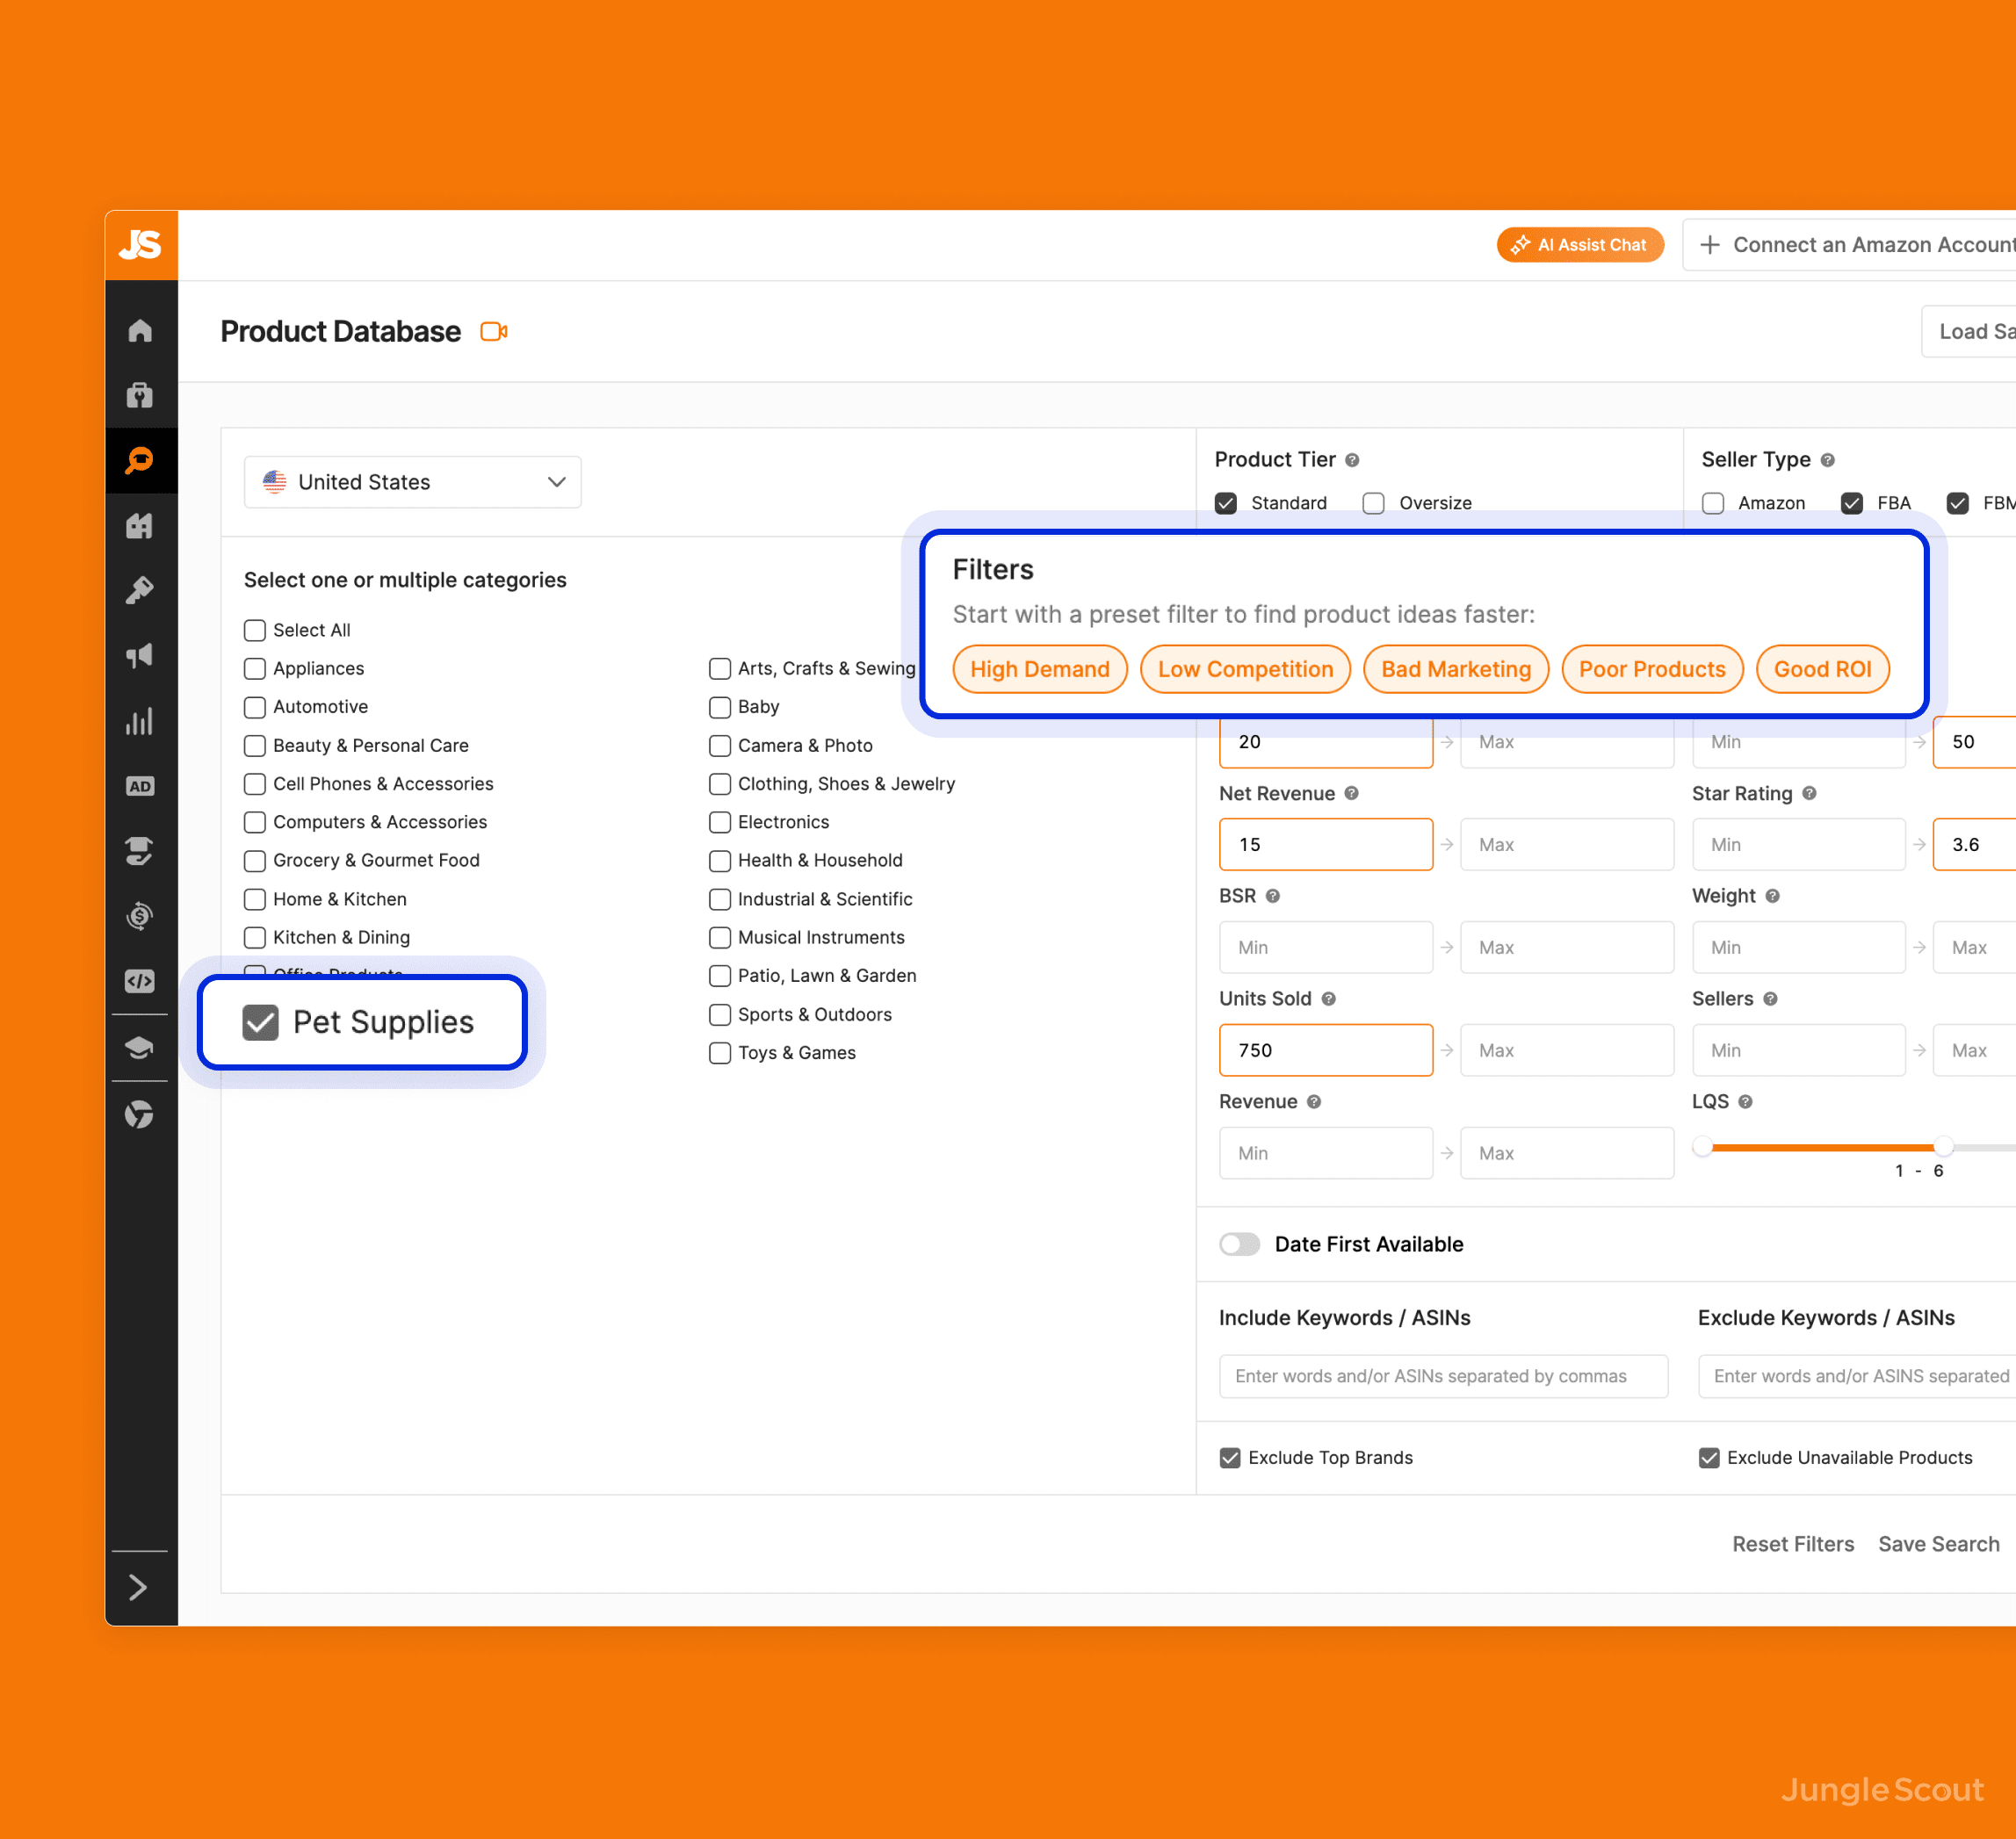Viewport: 2016px width, 1839px height.
Task: Click video icon next to Product Database
Action: (494, 331)
